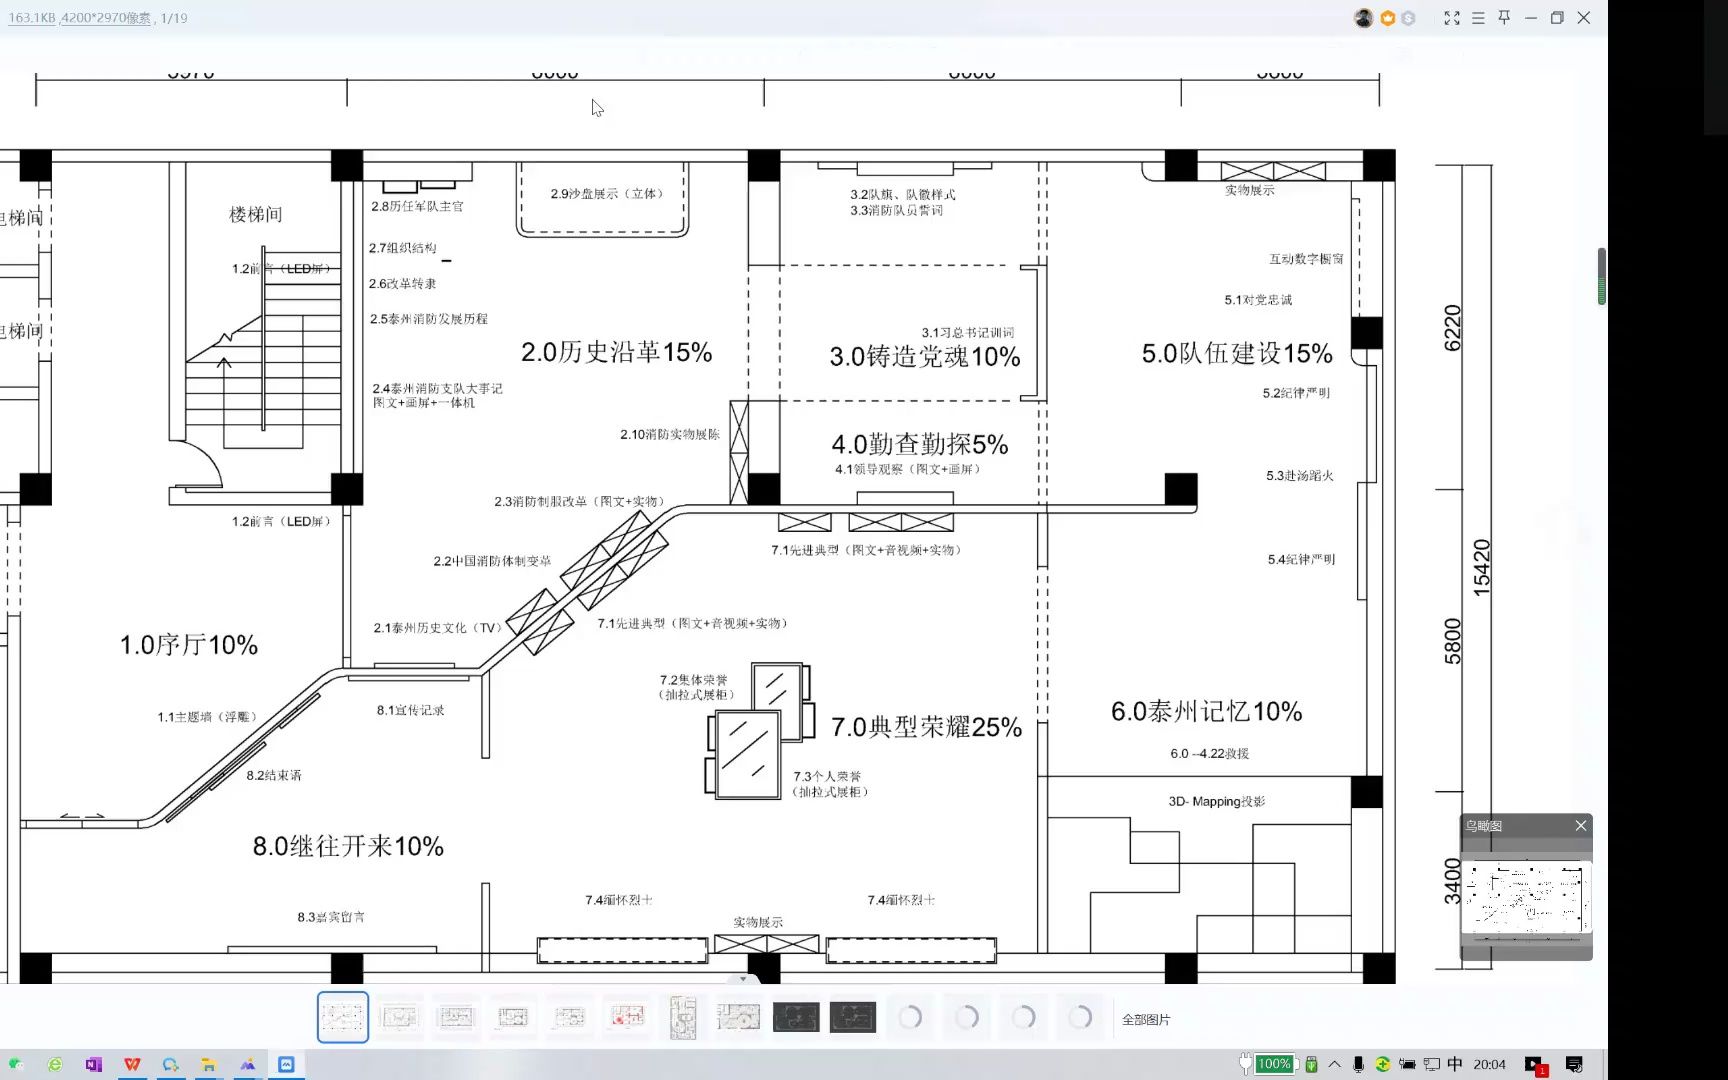
Task: Click the battery 100% indicator
Action: coord(1274,1064)
